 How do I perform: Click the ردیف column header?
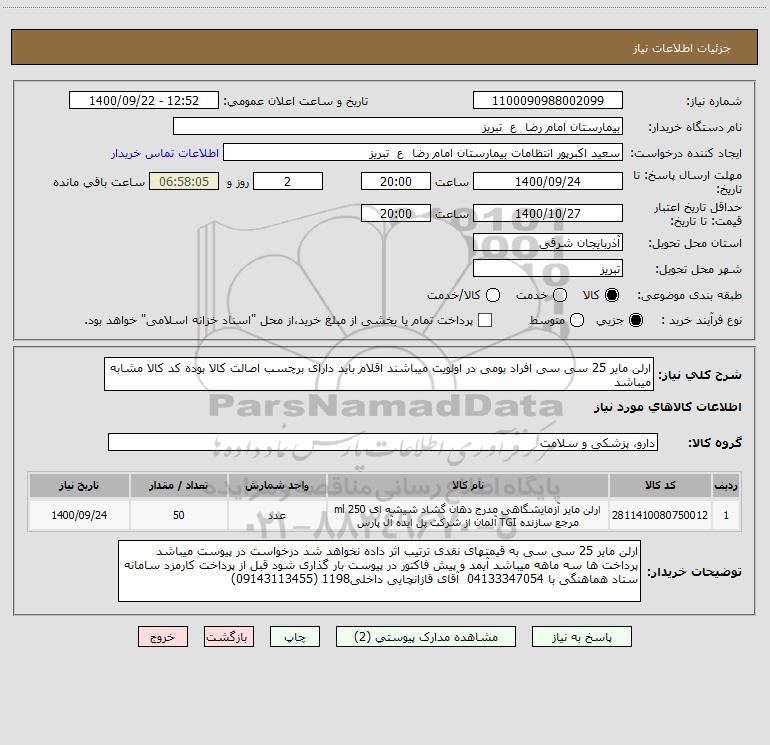click(726, 486)
